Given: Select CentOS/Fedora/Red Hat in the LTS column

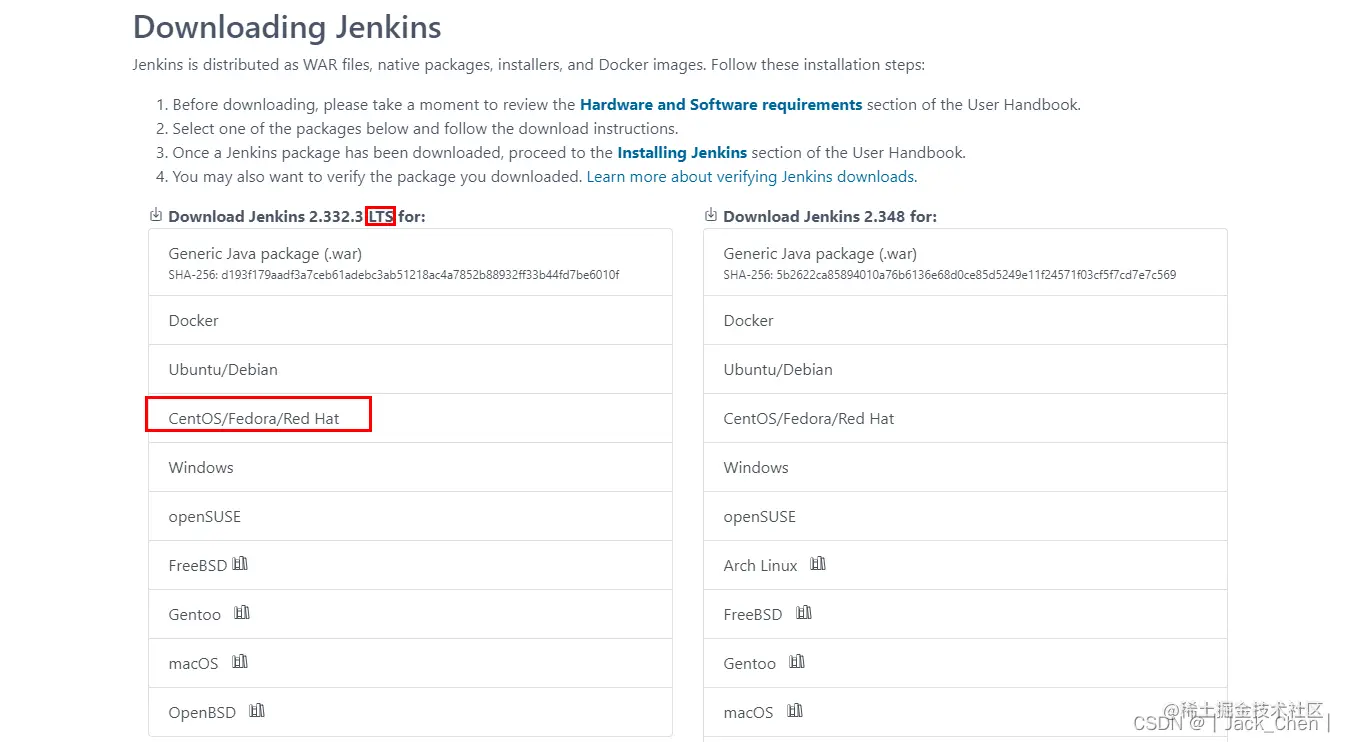Looking at the screenshot, I should 410,418.
